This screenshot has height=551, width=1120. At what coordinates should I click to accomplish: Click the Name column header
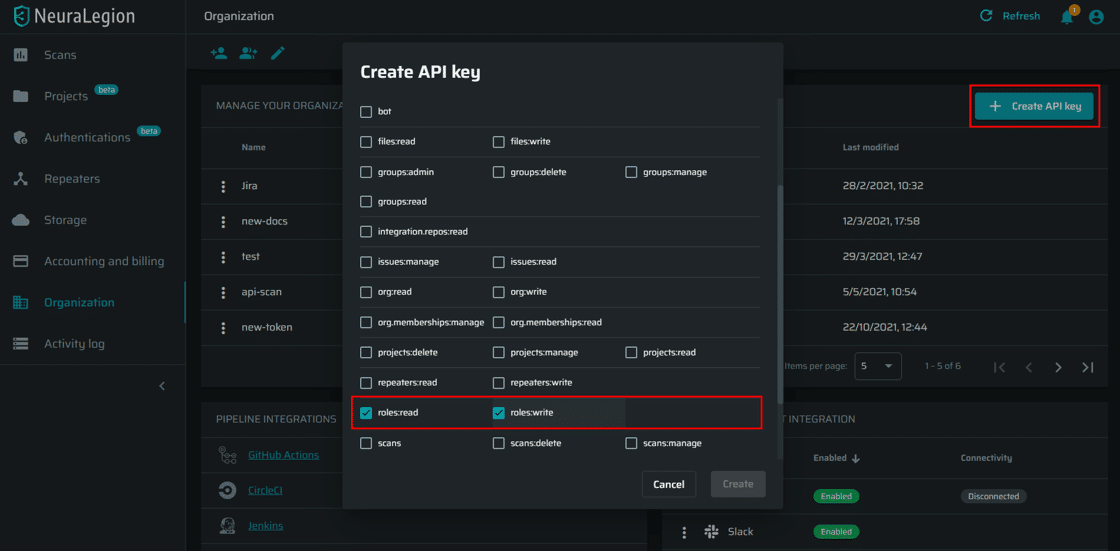click(254, 147)
